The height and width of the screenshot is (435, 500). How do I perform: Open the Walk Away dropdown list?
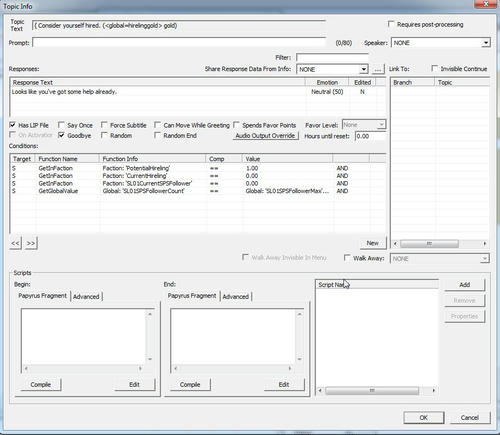click(x=485, y=259)
